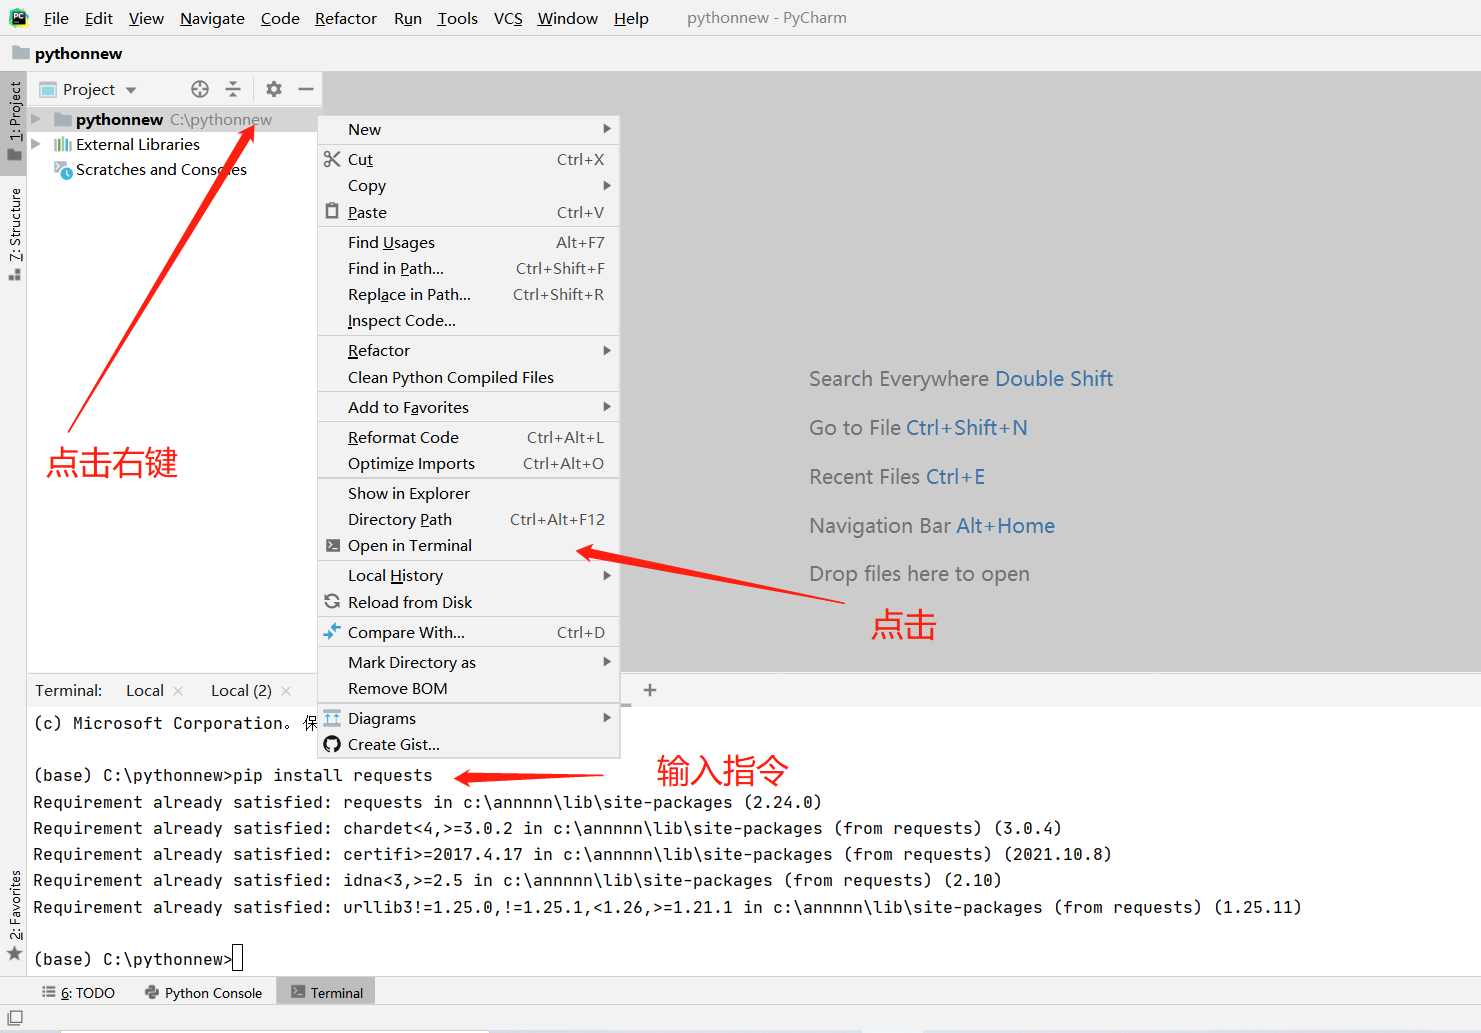Open the Run menu
Viewport: 1481px width, 1033px height.
point(408,18)
